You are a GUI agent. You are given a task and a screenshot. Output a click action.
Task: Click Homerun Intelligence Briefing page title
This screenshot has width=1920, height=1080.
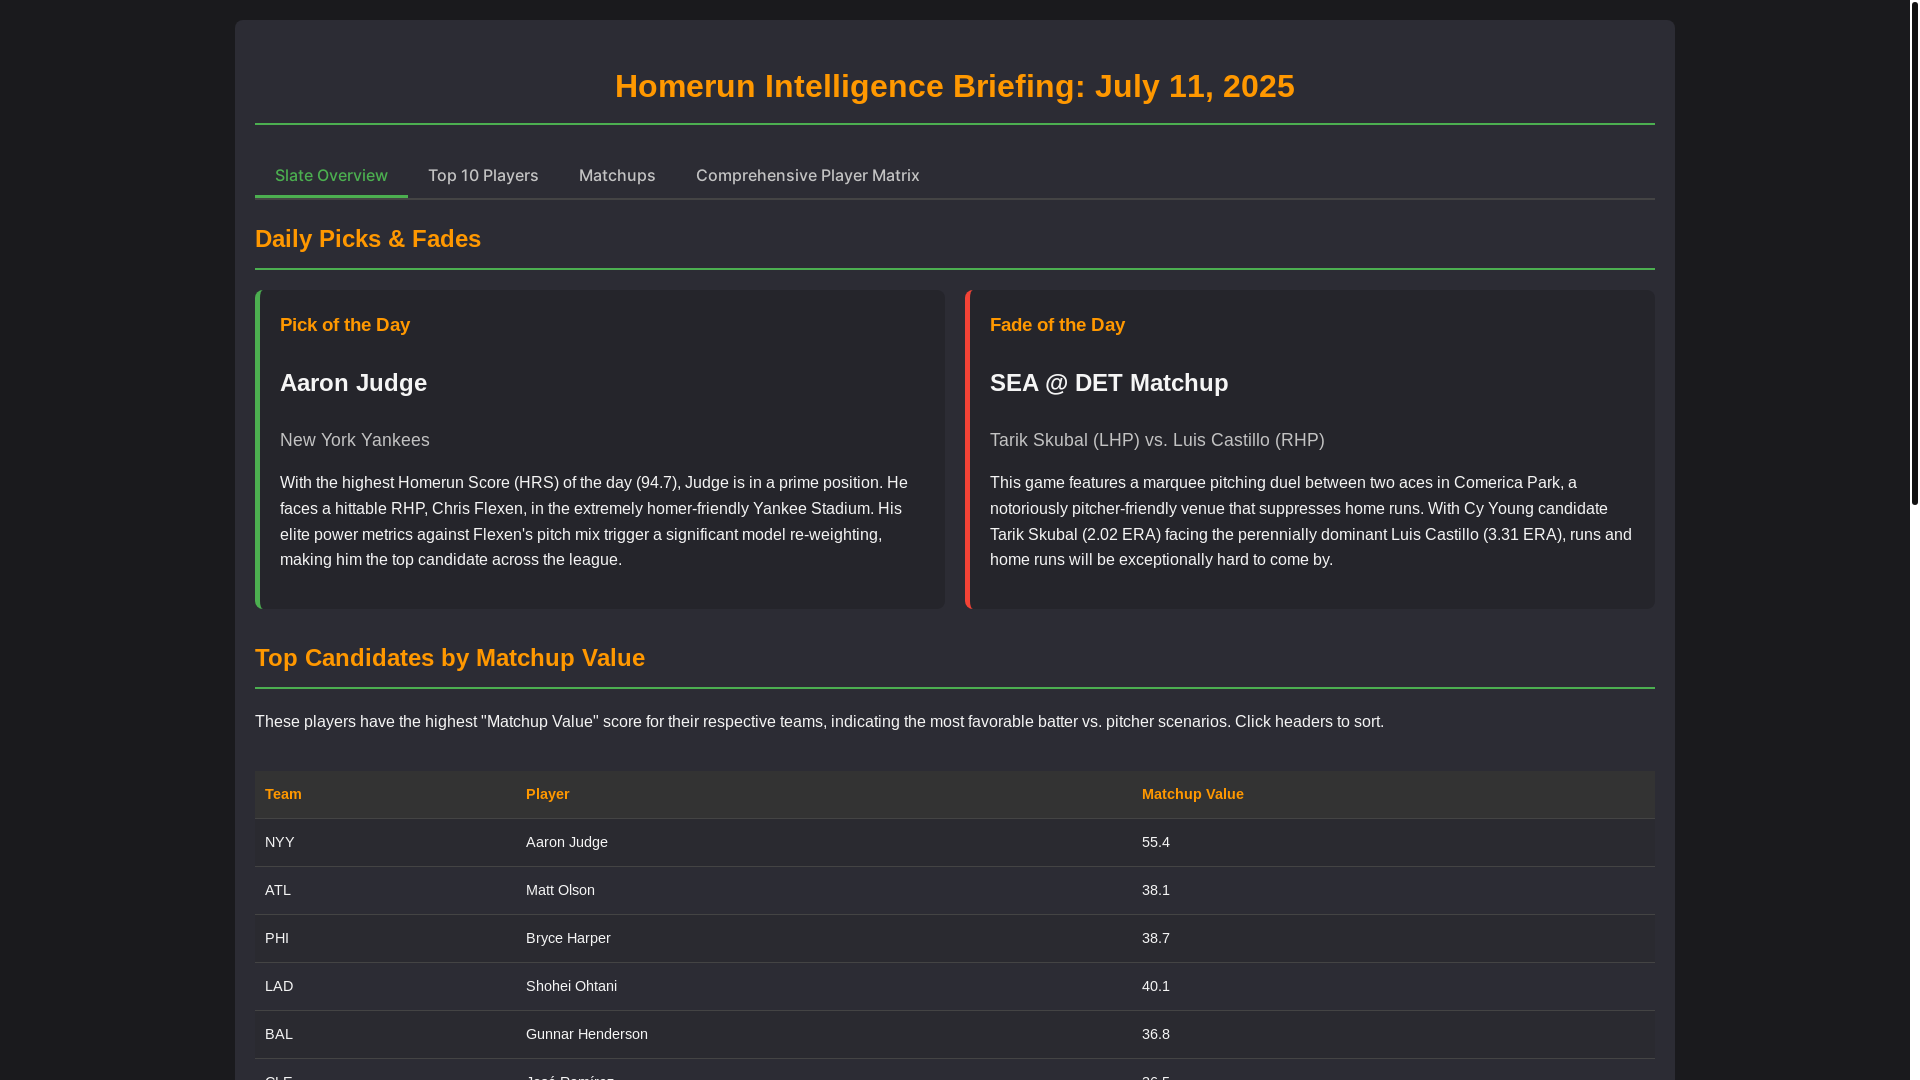pos(955,86)
